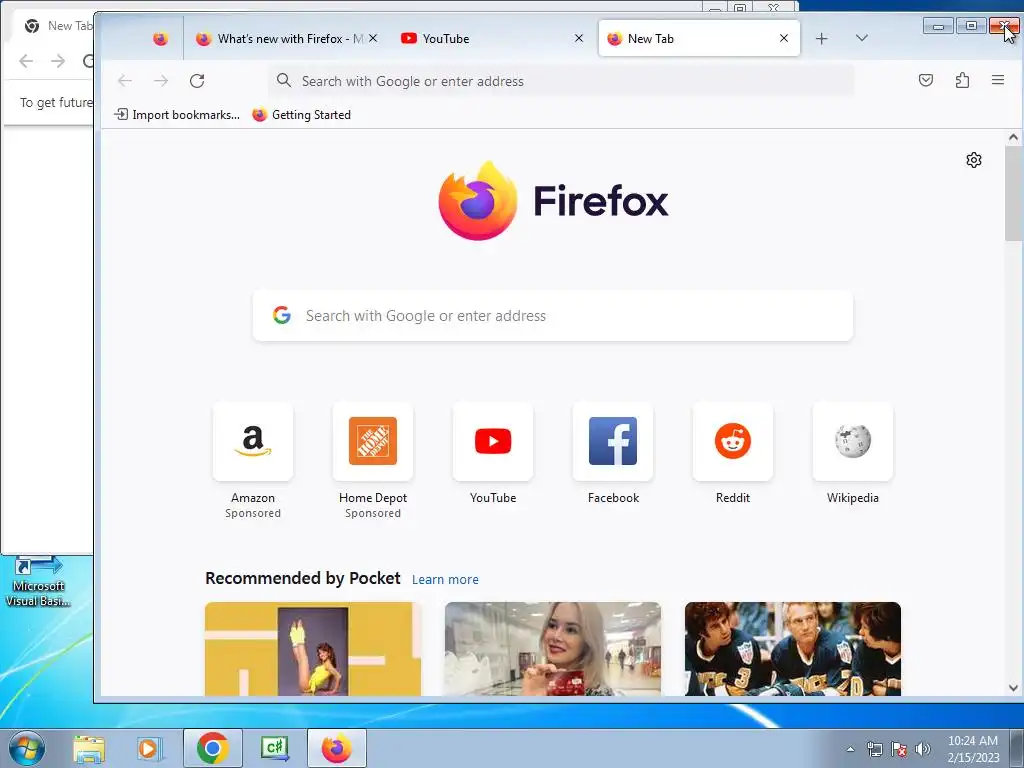Close the What's new with Firefox tab
The height and width of the screenshot is (768, 1024).
(373, 39)
